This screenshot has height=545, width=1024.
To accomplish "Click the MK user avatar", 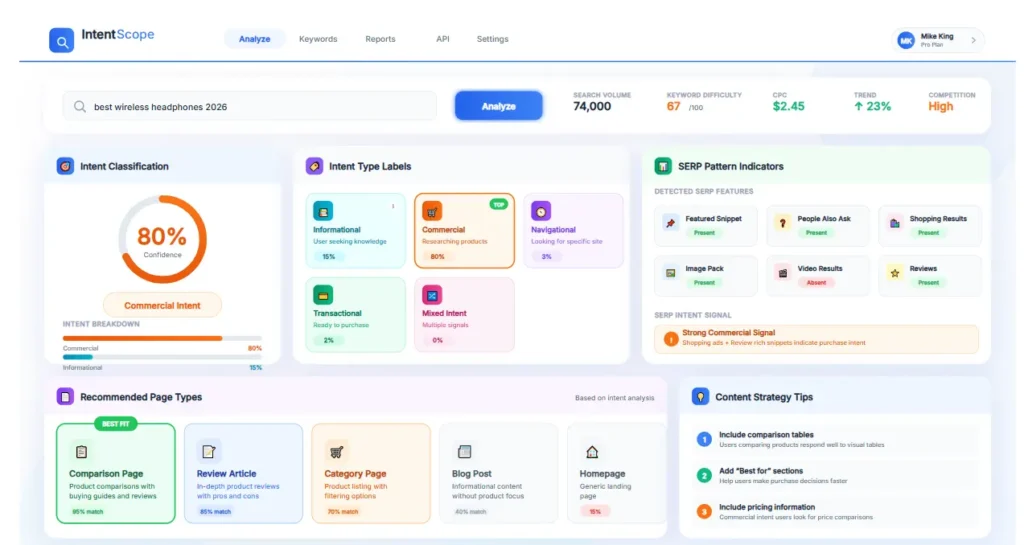I will (x=906, y=40).
